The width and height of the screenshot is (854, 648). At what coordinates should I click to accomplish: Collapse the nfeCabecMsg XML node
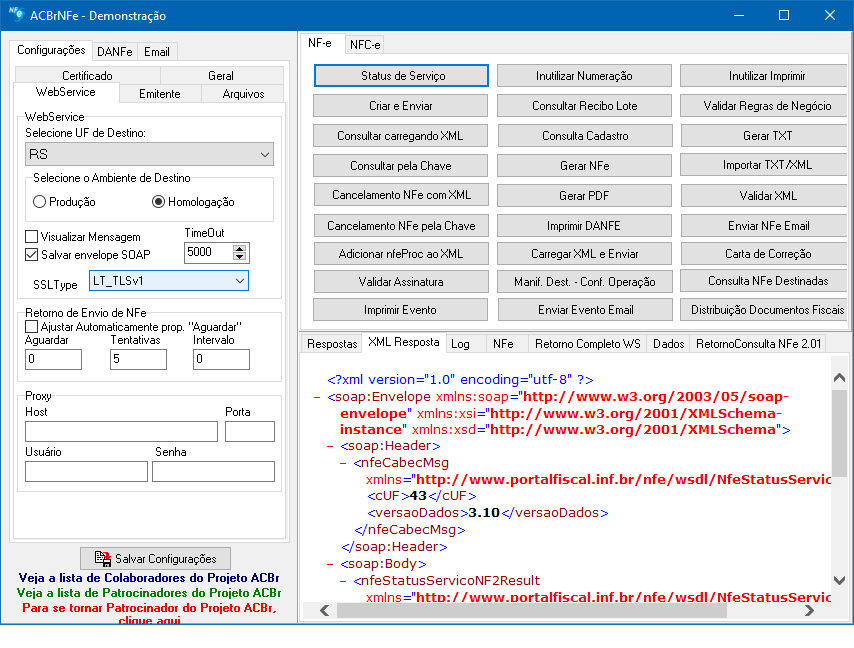pyautogui.click(x=343, y=463)
